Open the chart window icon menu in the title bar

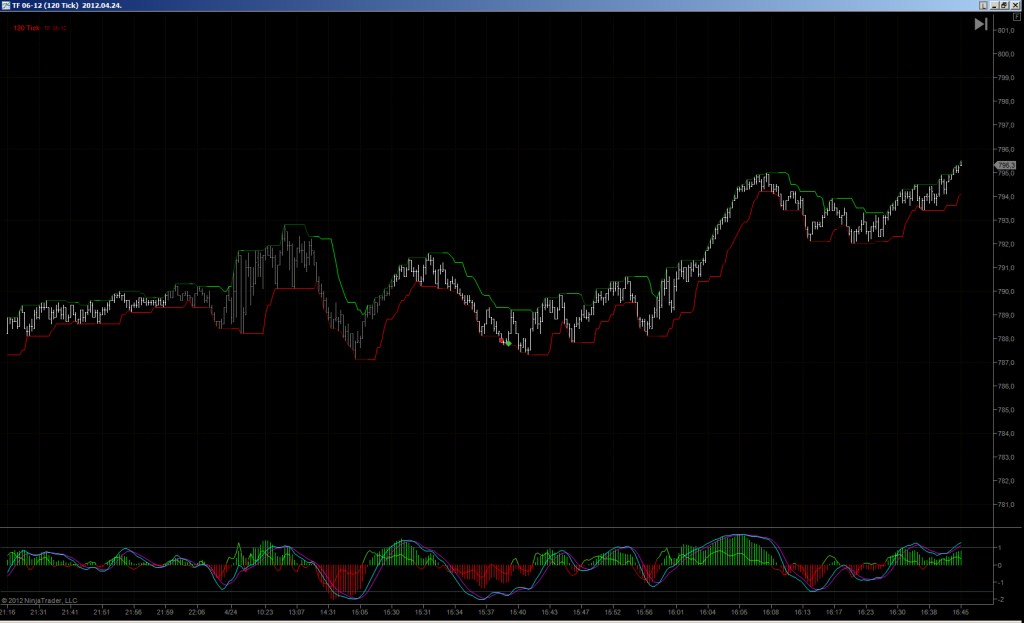6,5
